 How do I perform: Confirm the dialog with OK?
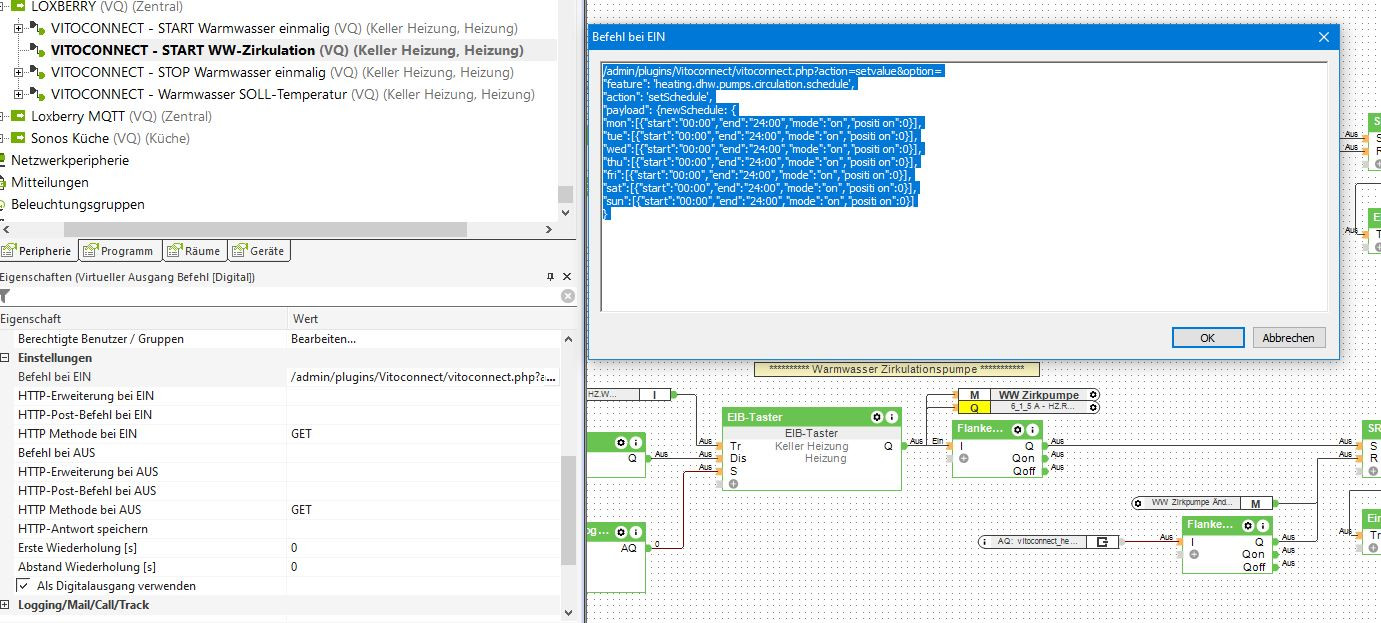pyautogui.click(x=1207, y=338)
